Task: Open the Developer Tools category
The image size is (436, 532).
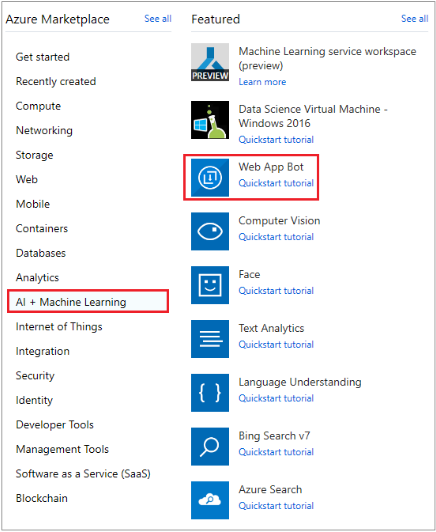Action: pos(55,425)
